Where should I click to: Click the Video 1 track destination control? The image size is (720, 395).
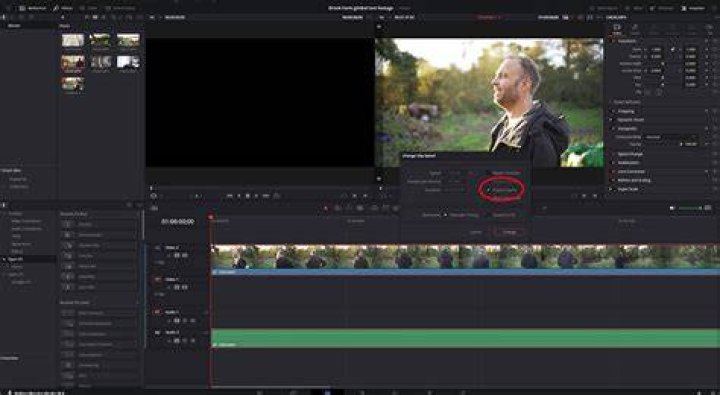click(158, 279)
